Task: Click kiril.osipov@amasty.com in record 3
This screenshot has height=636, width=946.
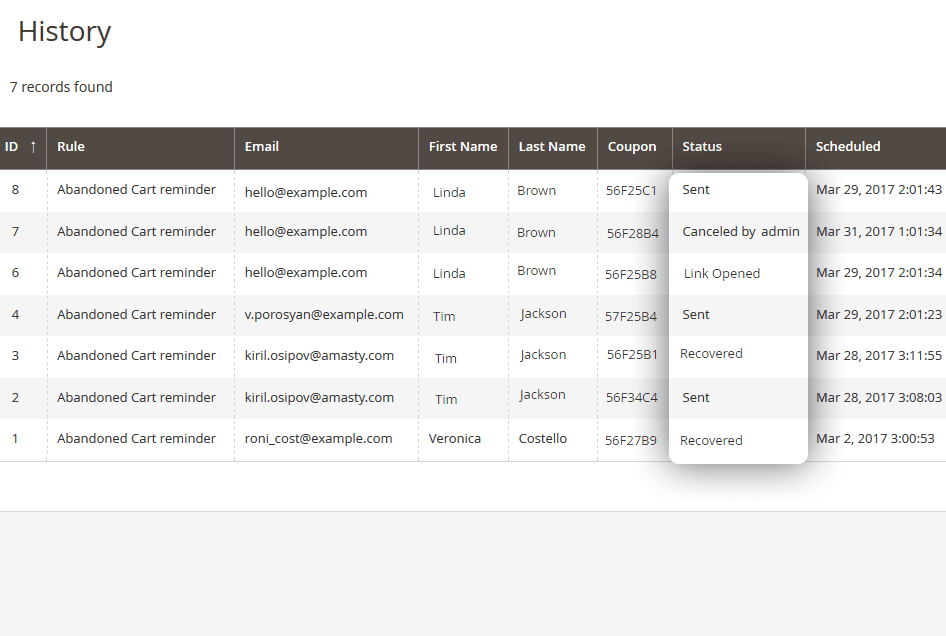Action: tap(319, 355)
